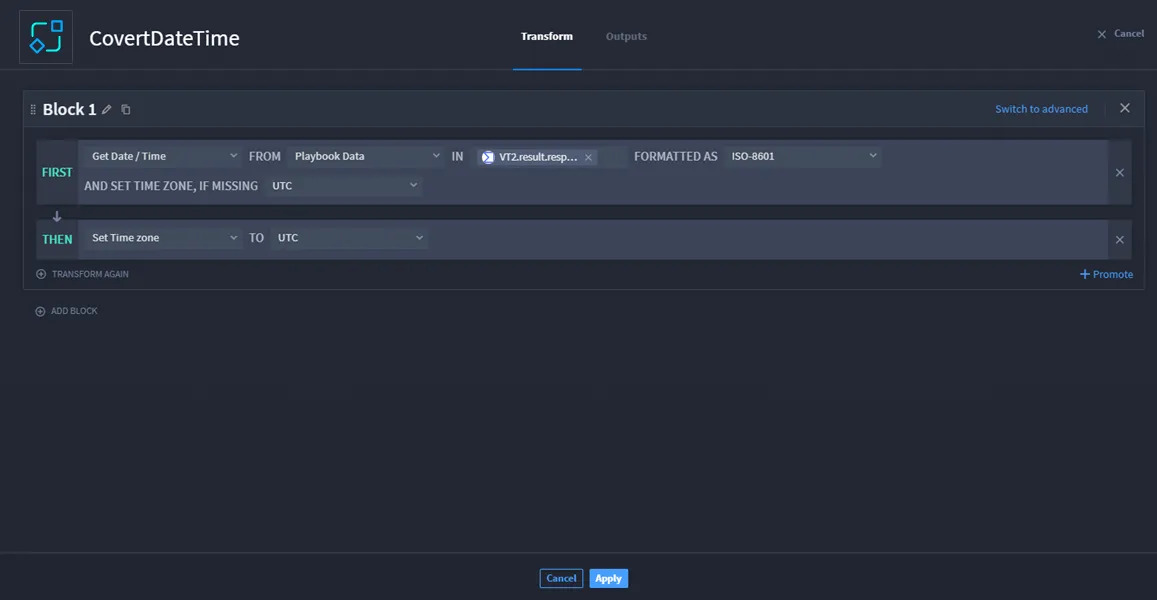The image size is (1157, 600).
Task: Click the Switch to advanced link
Action: [1041, 108]
